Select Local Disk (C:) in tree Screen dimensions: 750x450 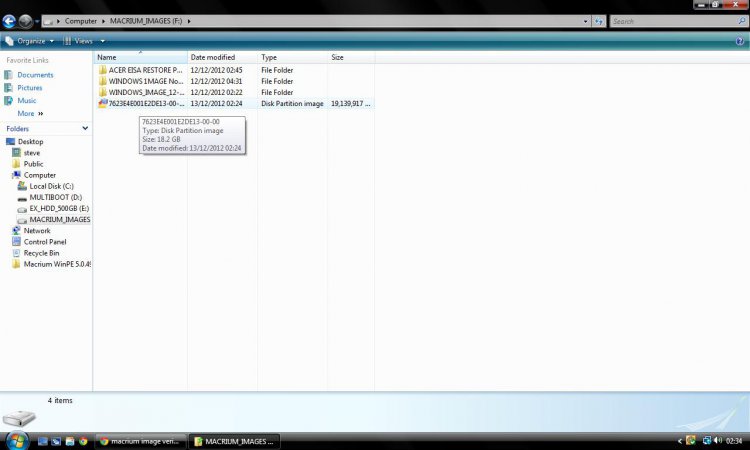point(51,187)
